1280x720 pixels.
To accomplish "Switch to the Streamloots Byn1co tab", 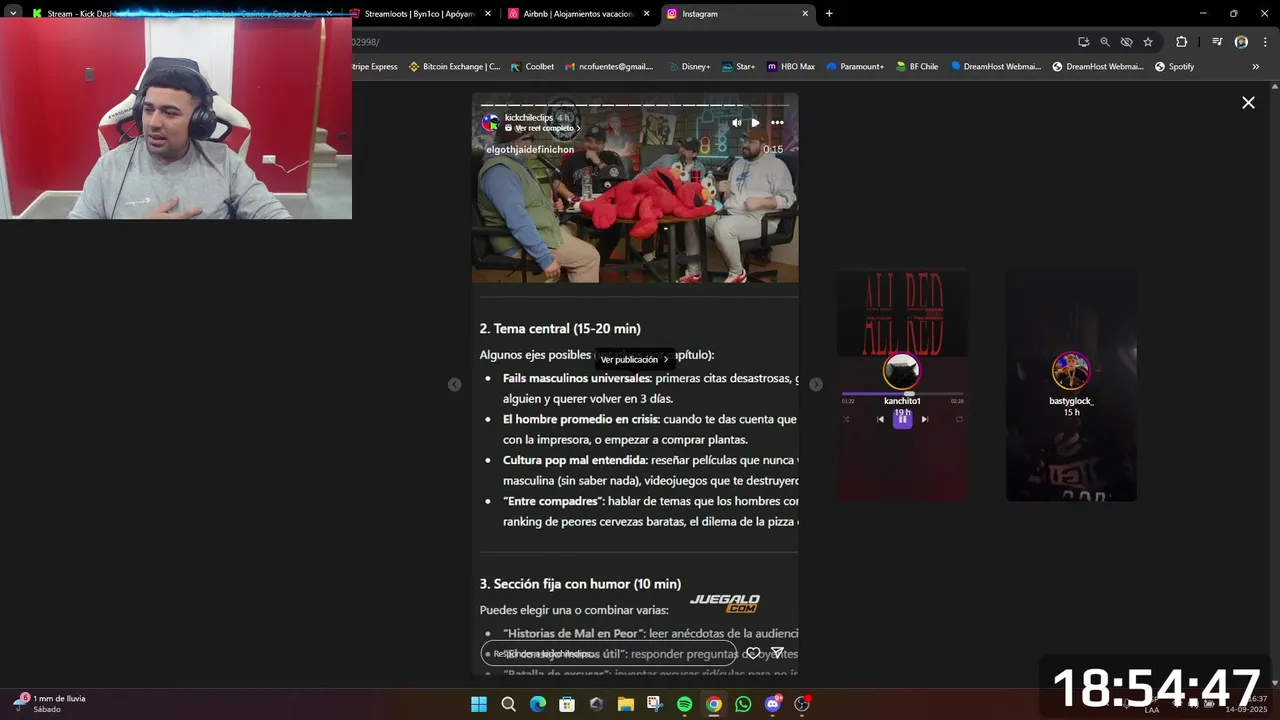I will [x=420, y=14].
